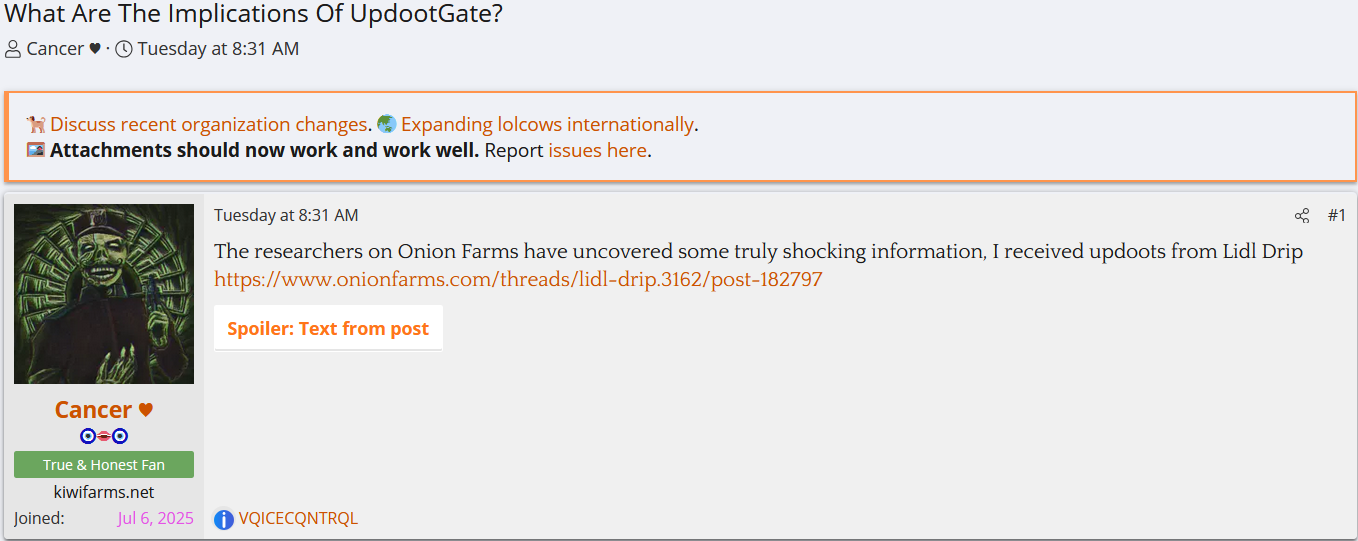Click the eyes and lips badge under username
The width and height of the screenshot is (1358, 541).
coord(104,436)
